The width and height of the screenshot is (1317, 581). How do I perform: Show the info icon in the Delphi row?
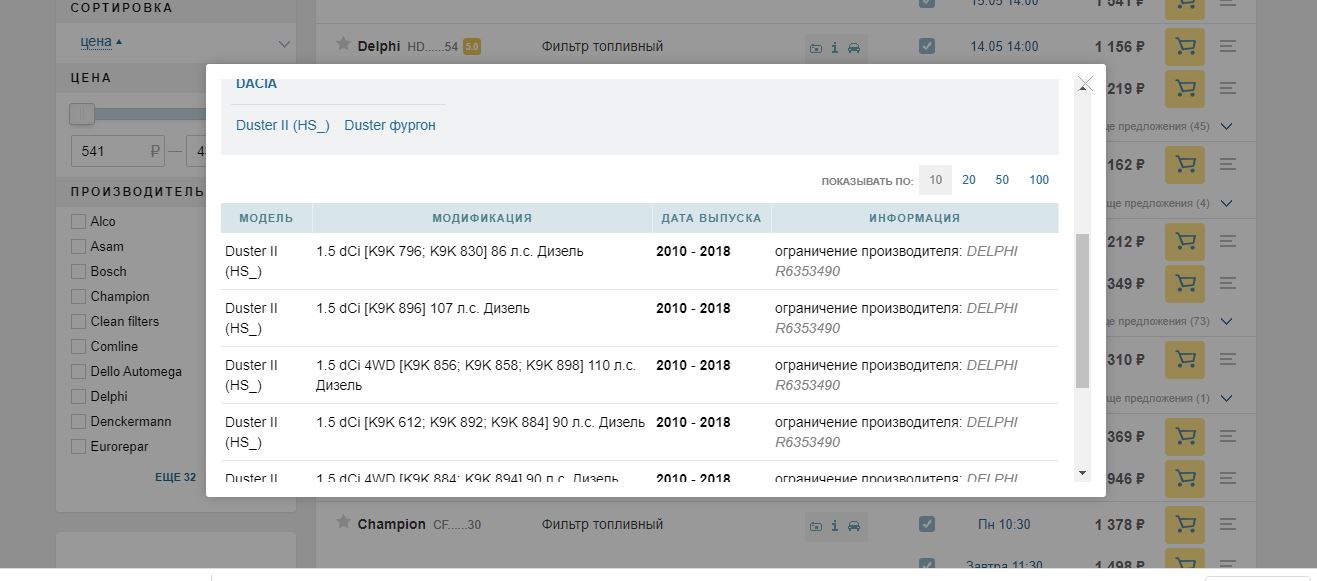pos(835,48)
